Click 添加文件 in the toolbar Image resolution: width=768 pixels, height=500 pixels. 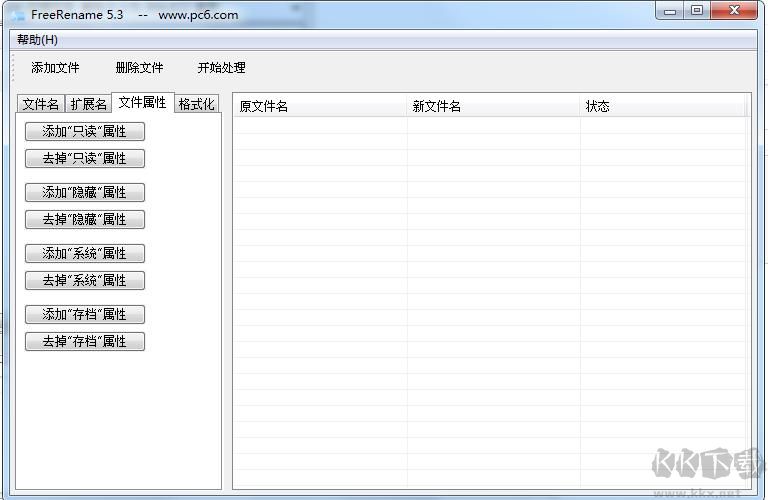click(55, 68)
